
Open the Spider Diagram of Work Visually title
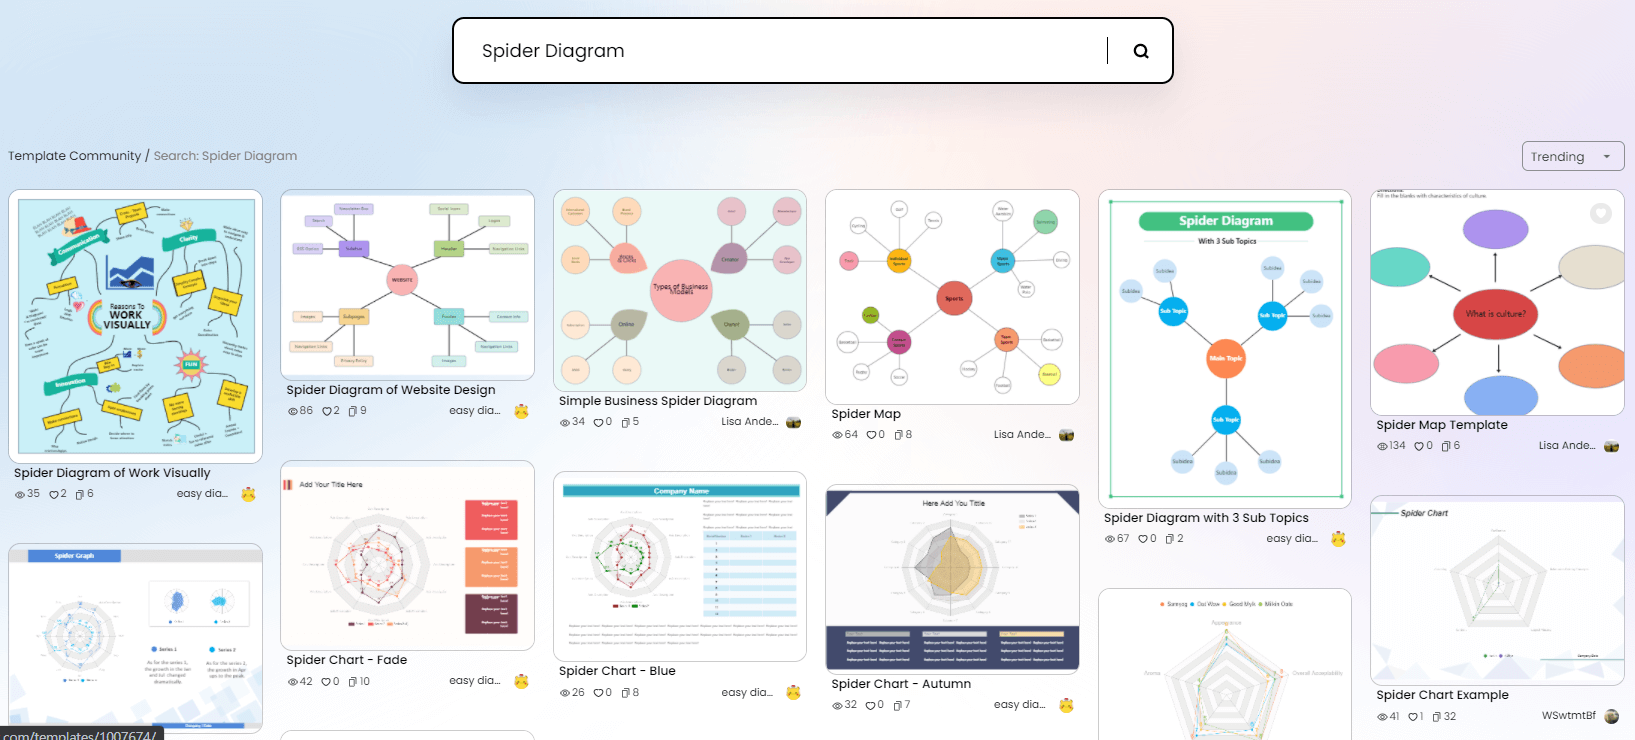coord(112,473)
